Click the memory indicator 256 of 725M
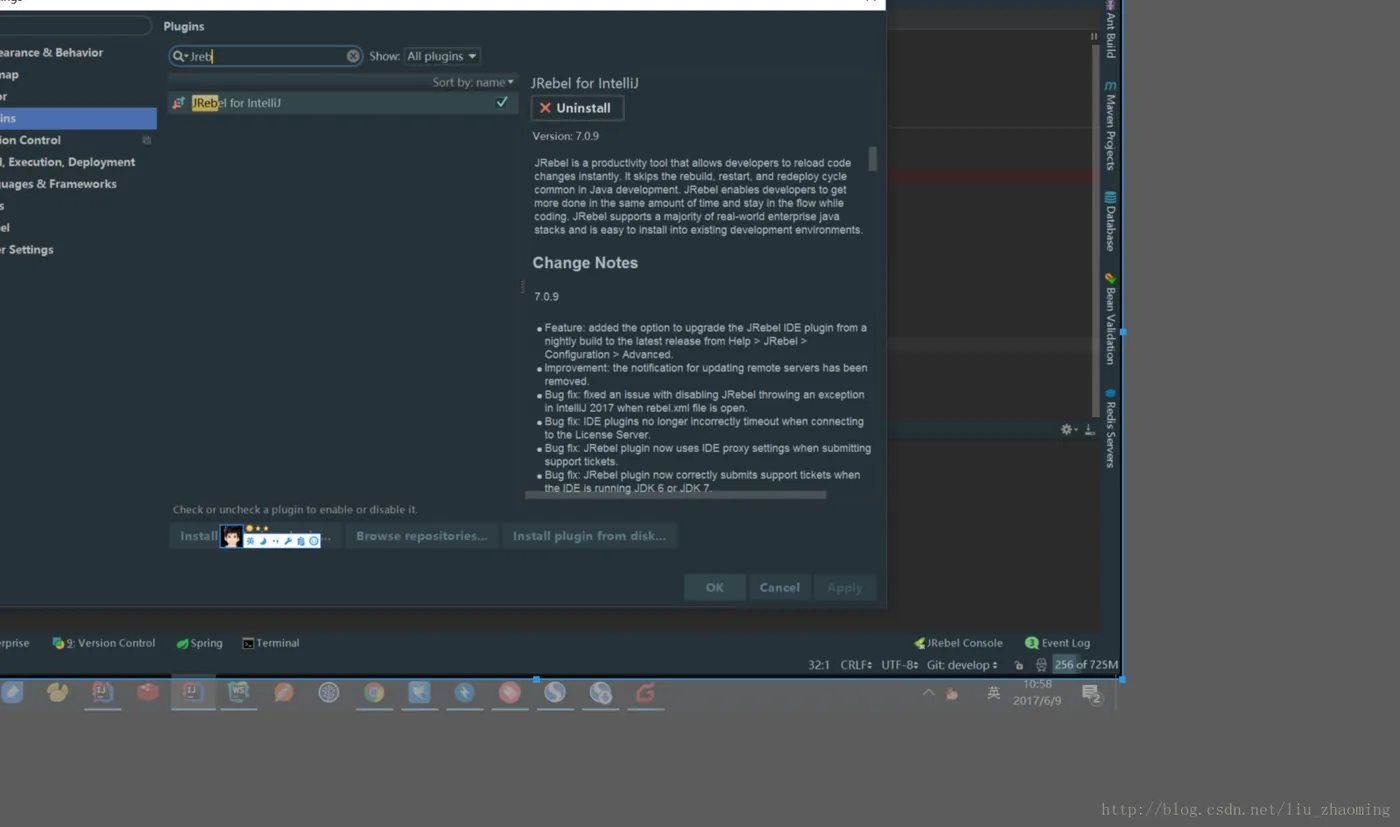1400x827 pixels. (1086, 665)
